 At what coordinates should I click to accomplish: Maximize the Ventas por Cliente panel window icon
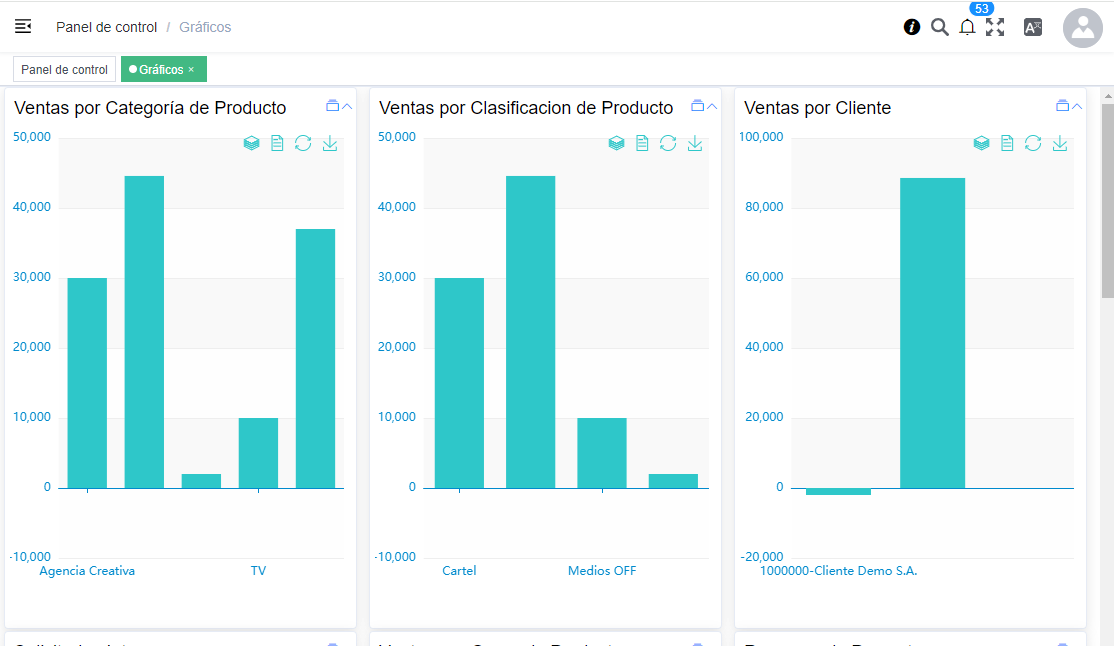1062,106
